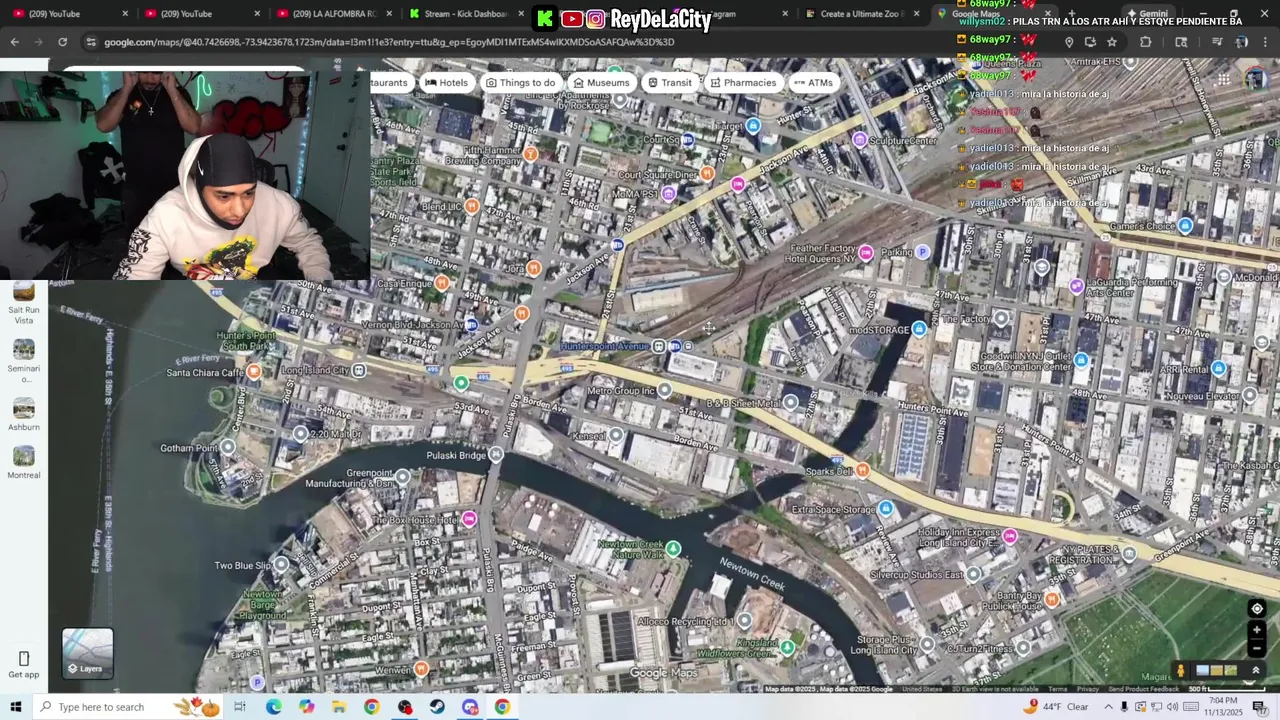The image size is (1280, 720).
Task: Switch to Create a Ultimate Zoo tab
Action: [x=862, y=14]
